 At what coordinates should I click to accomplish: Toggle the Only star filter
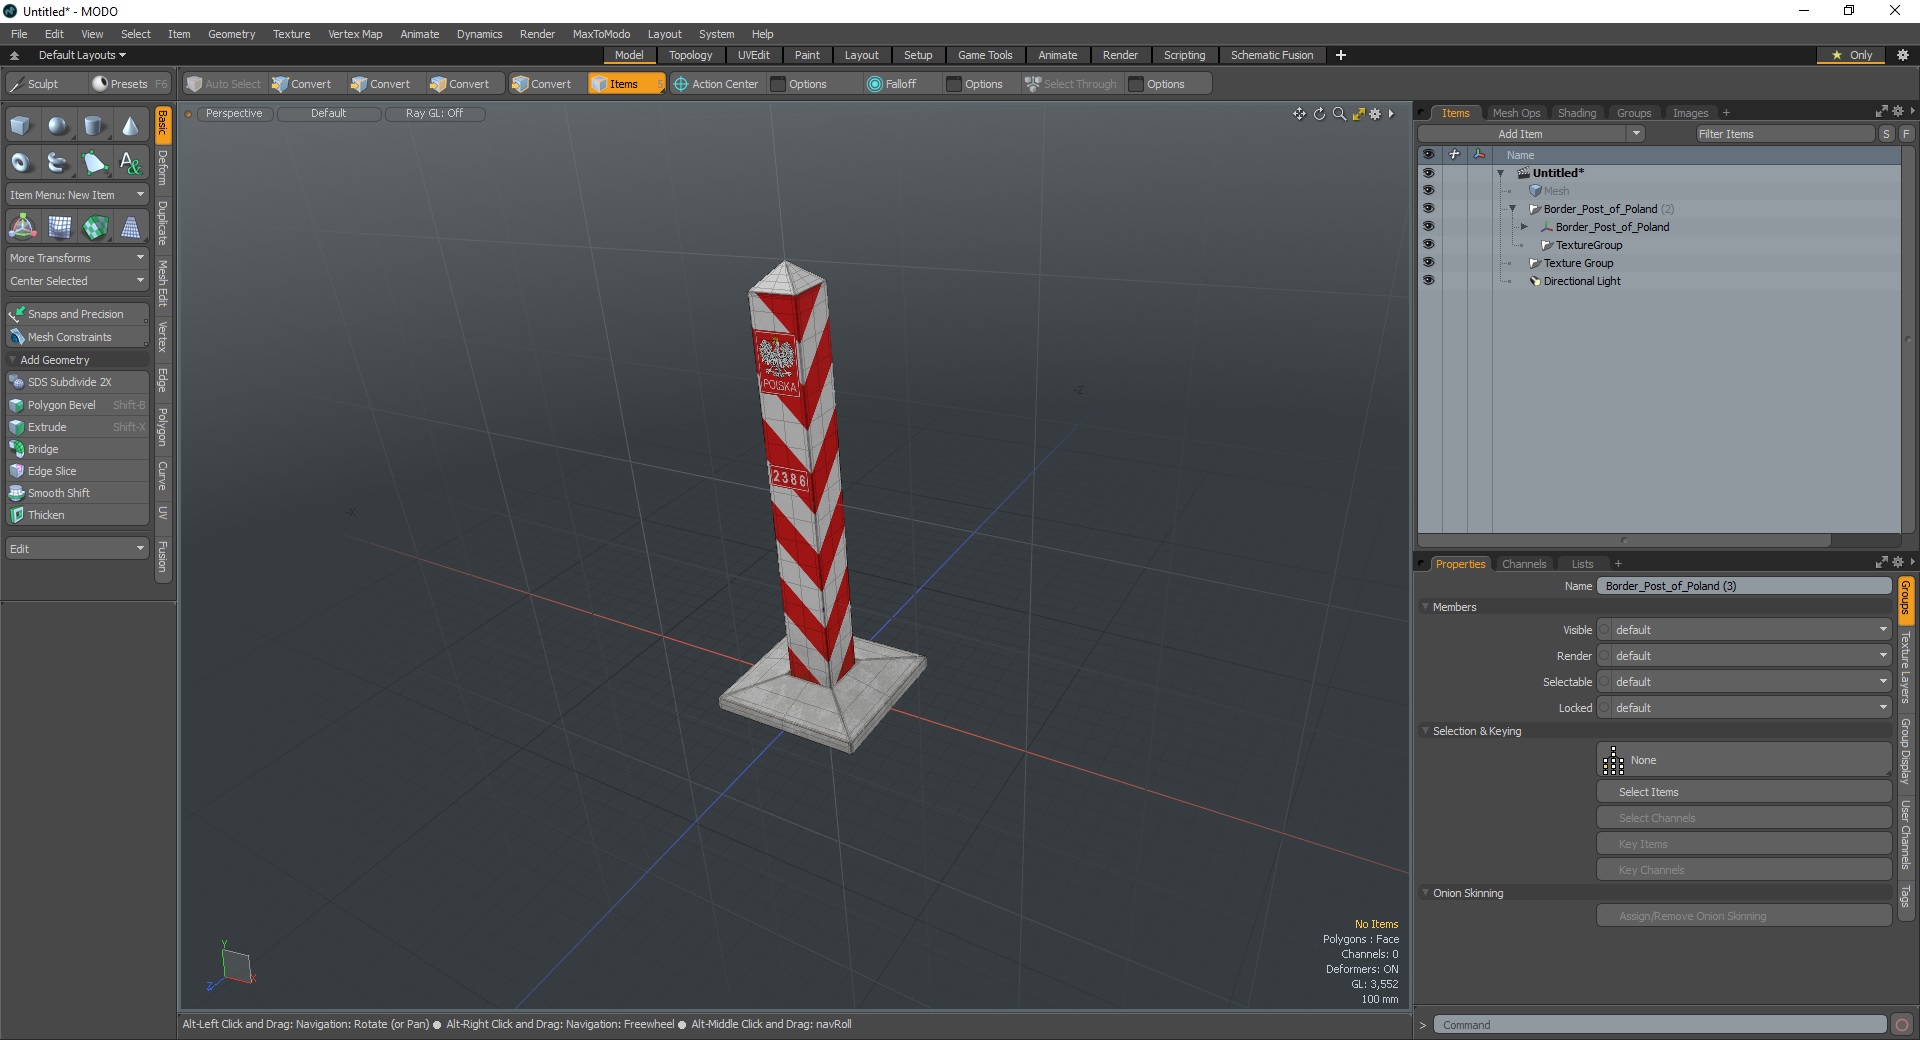(x=1852, y=55)
